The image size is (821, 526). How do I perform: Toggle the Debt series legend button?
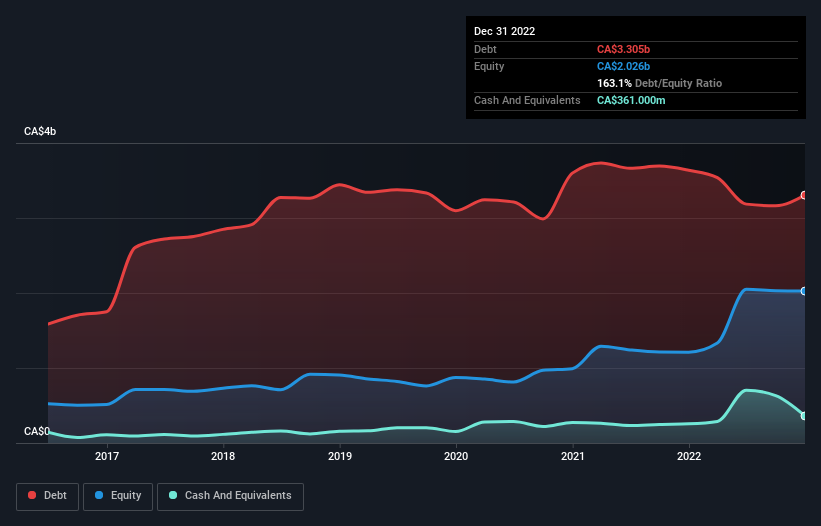[x=48, y=496]
